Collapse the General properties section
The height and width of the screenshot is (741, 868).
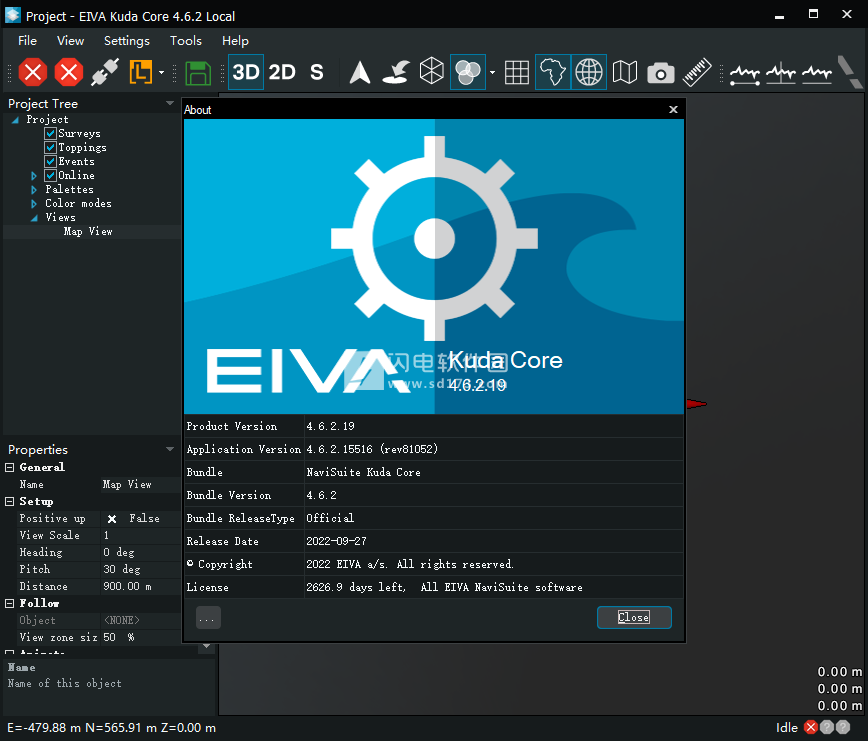click(x=9, y=468)
